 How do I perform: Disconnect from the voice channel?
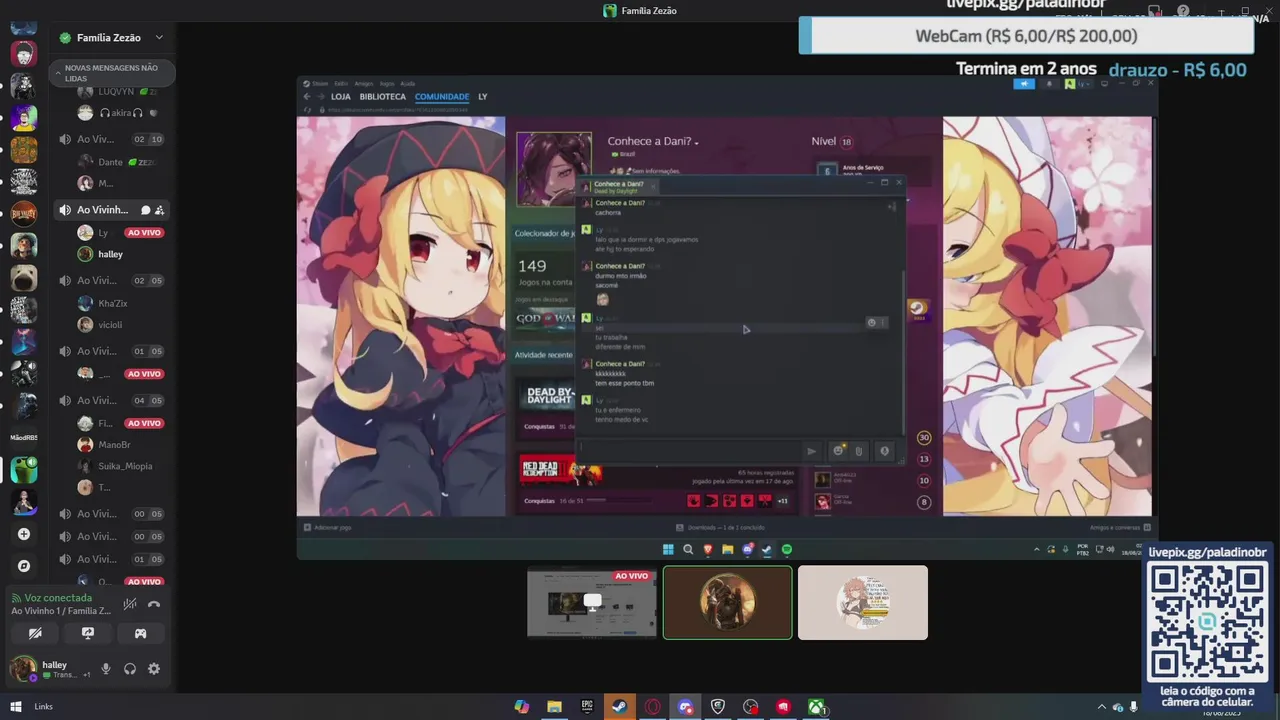[x=154, y=604]
